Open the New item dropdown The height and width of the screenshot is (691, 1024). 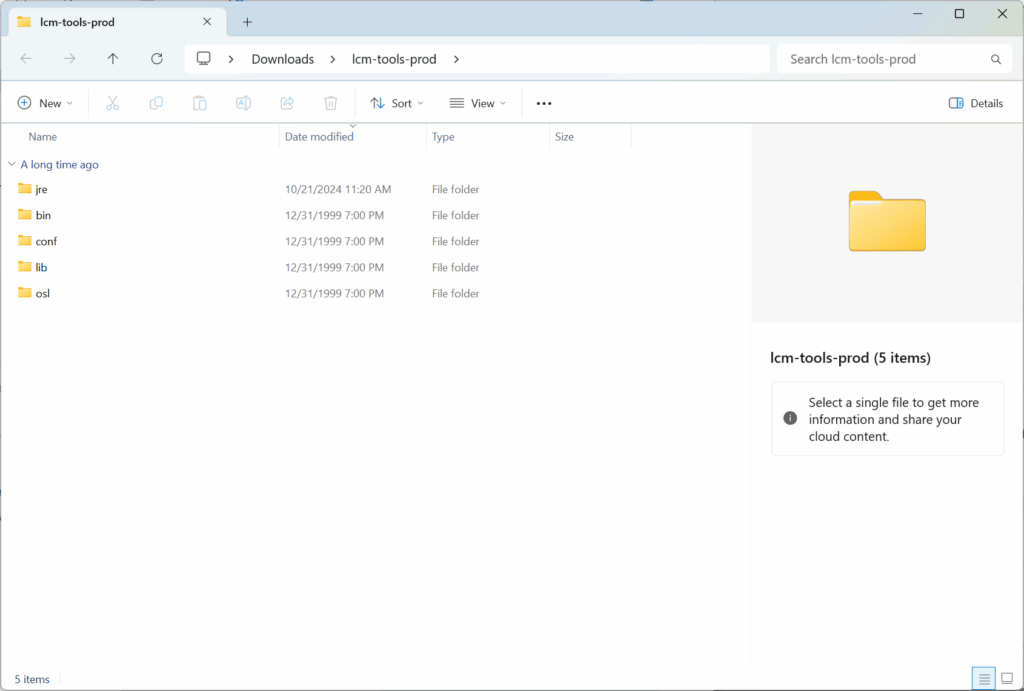tap(46, 103)
